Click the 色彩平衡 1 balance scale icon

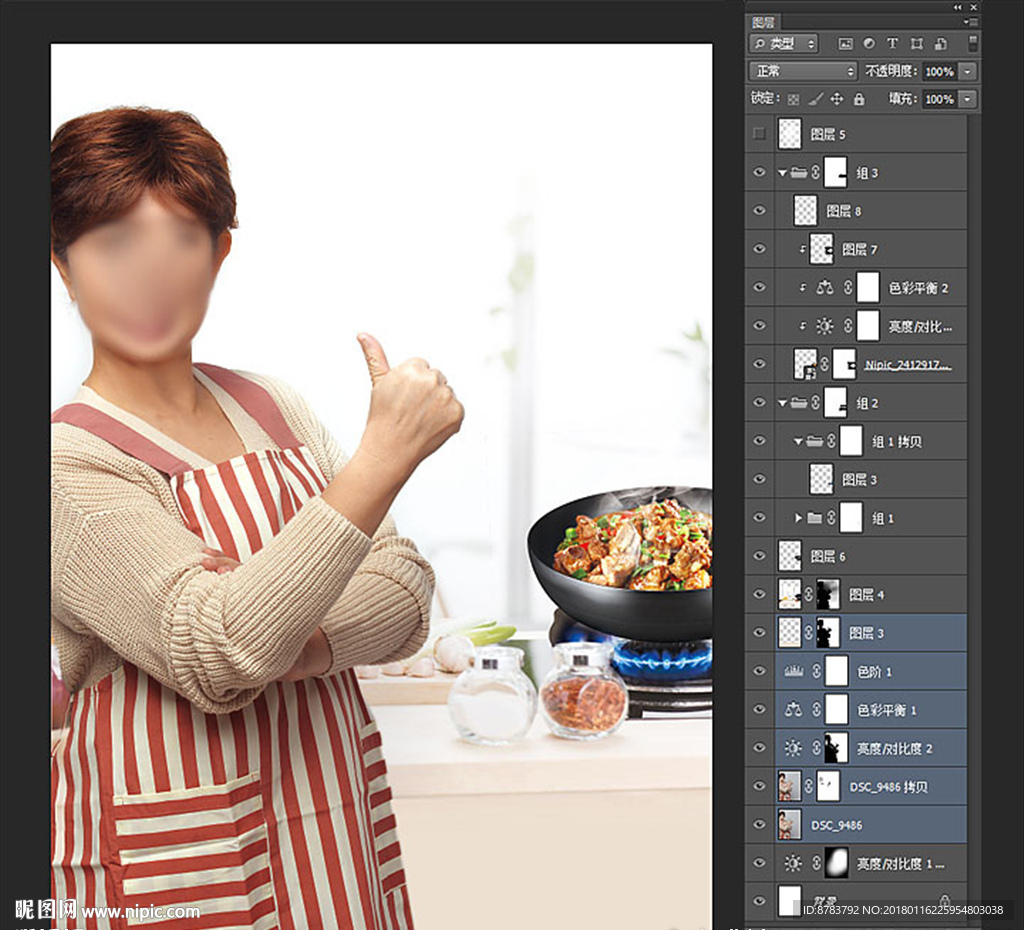click(x=793, y=709)
